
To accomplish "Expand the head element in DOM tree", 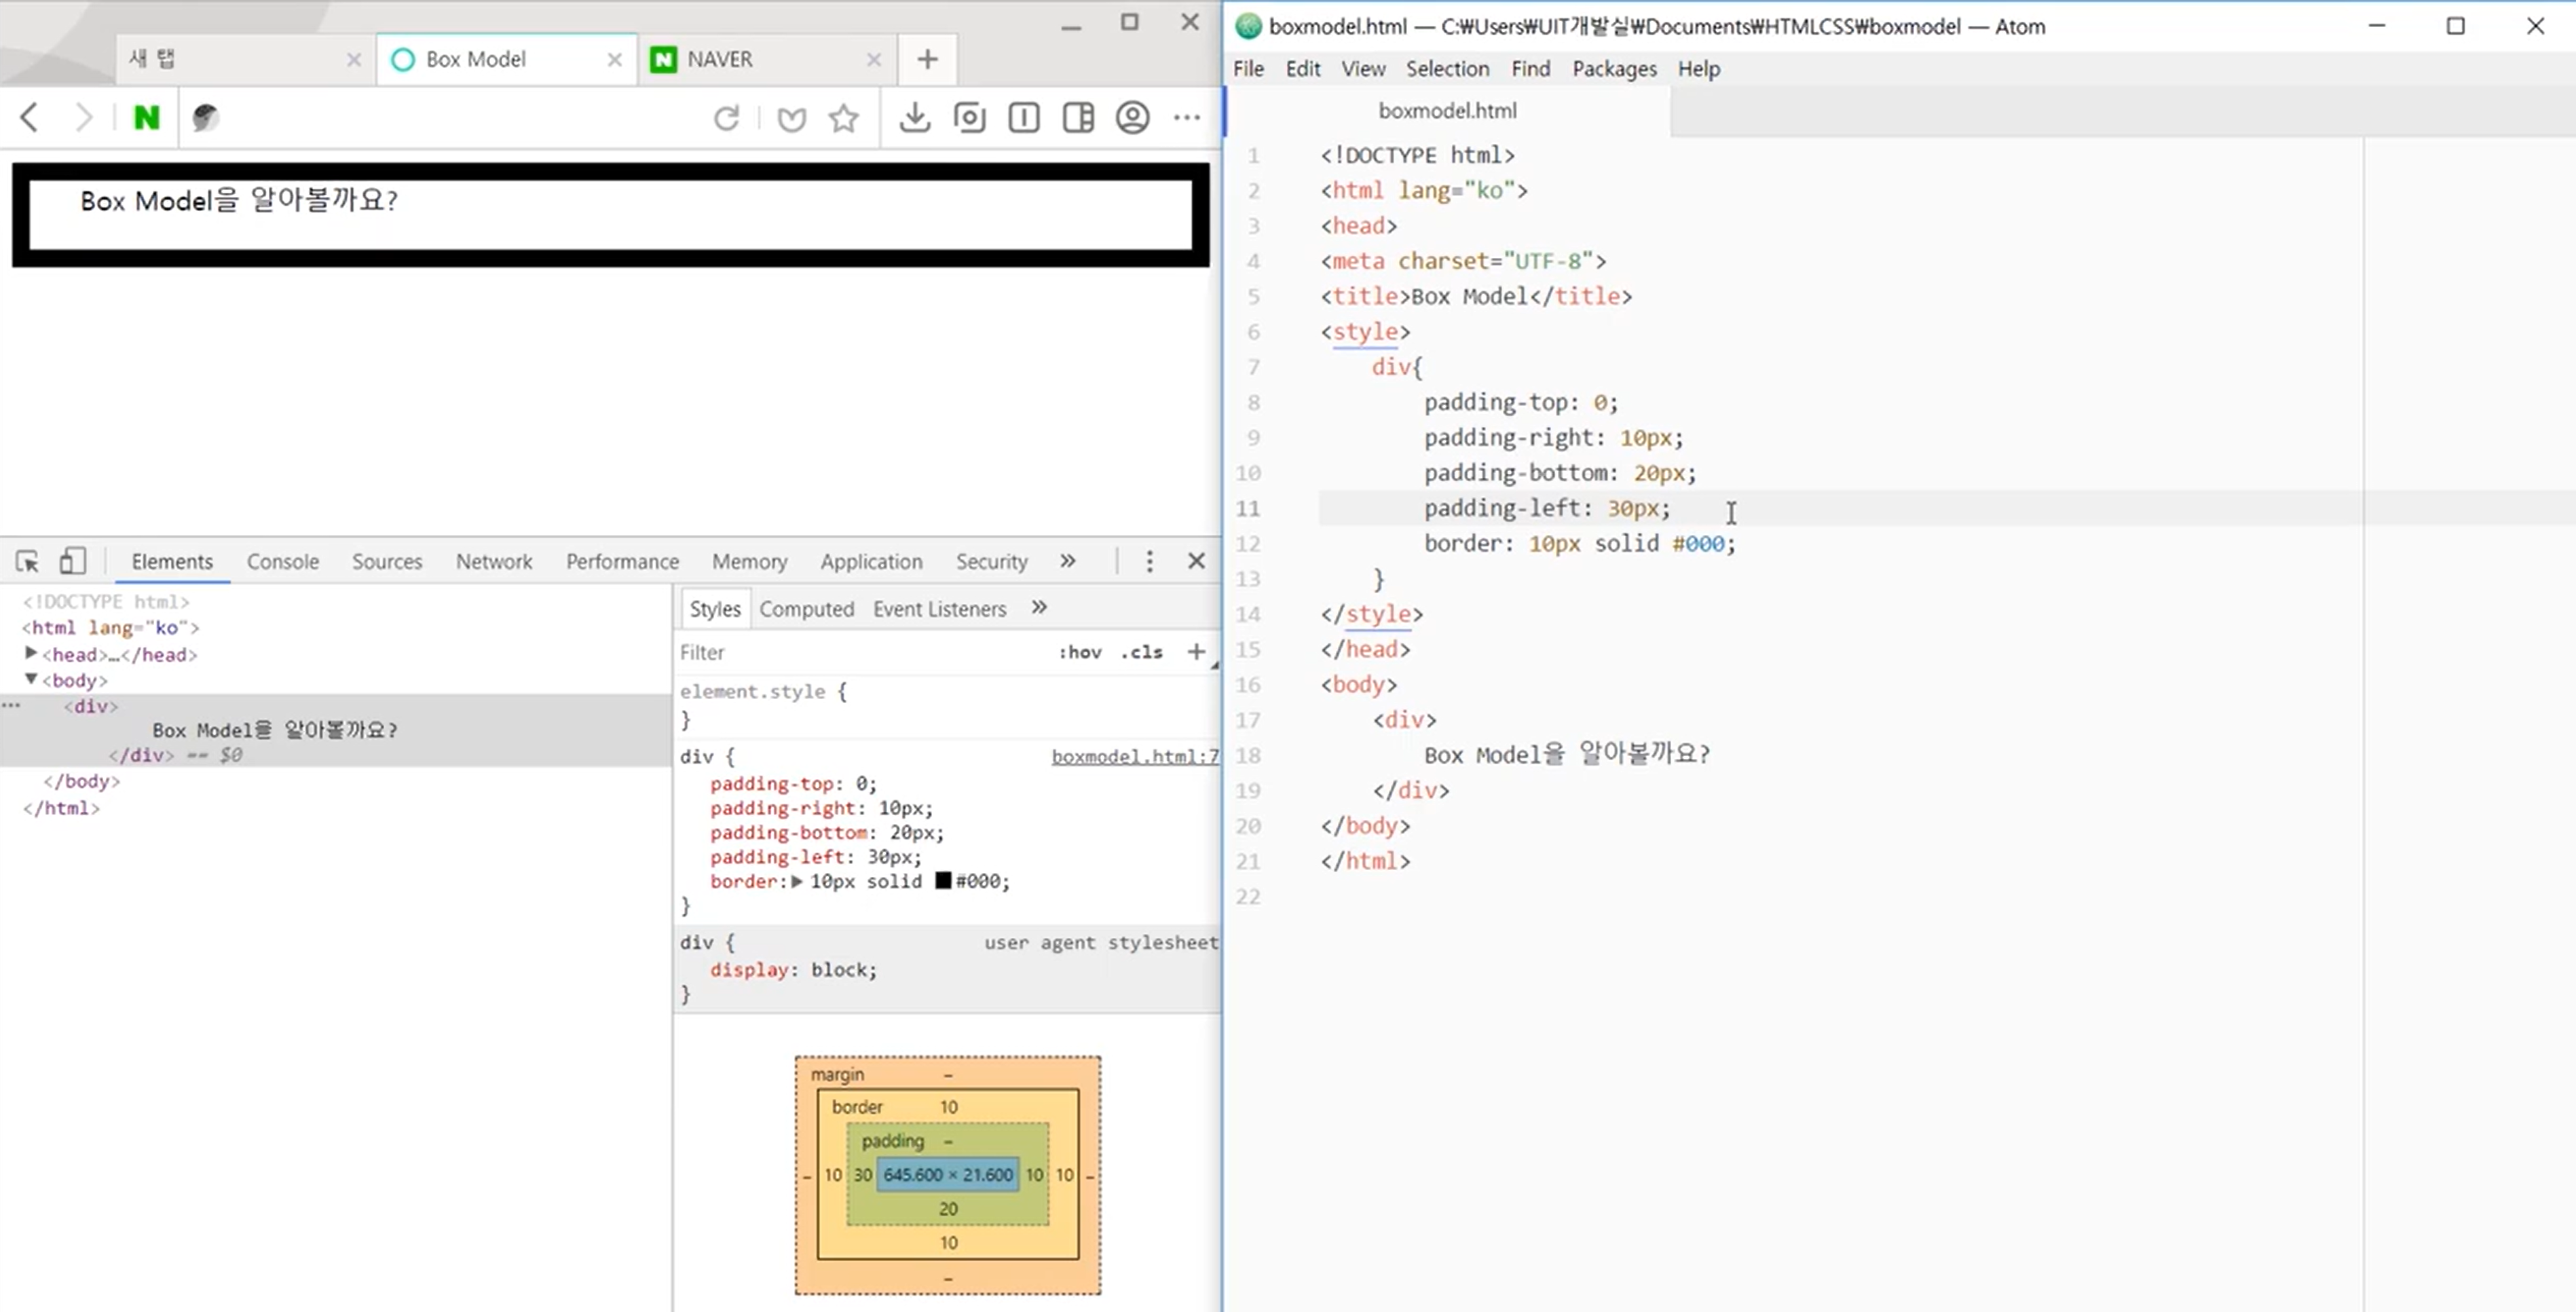I will [31, 653].
